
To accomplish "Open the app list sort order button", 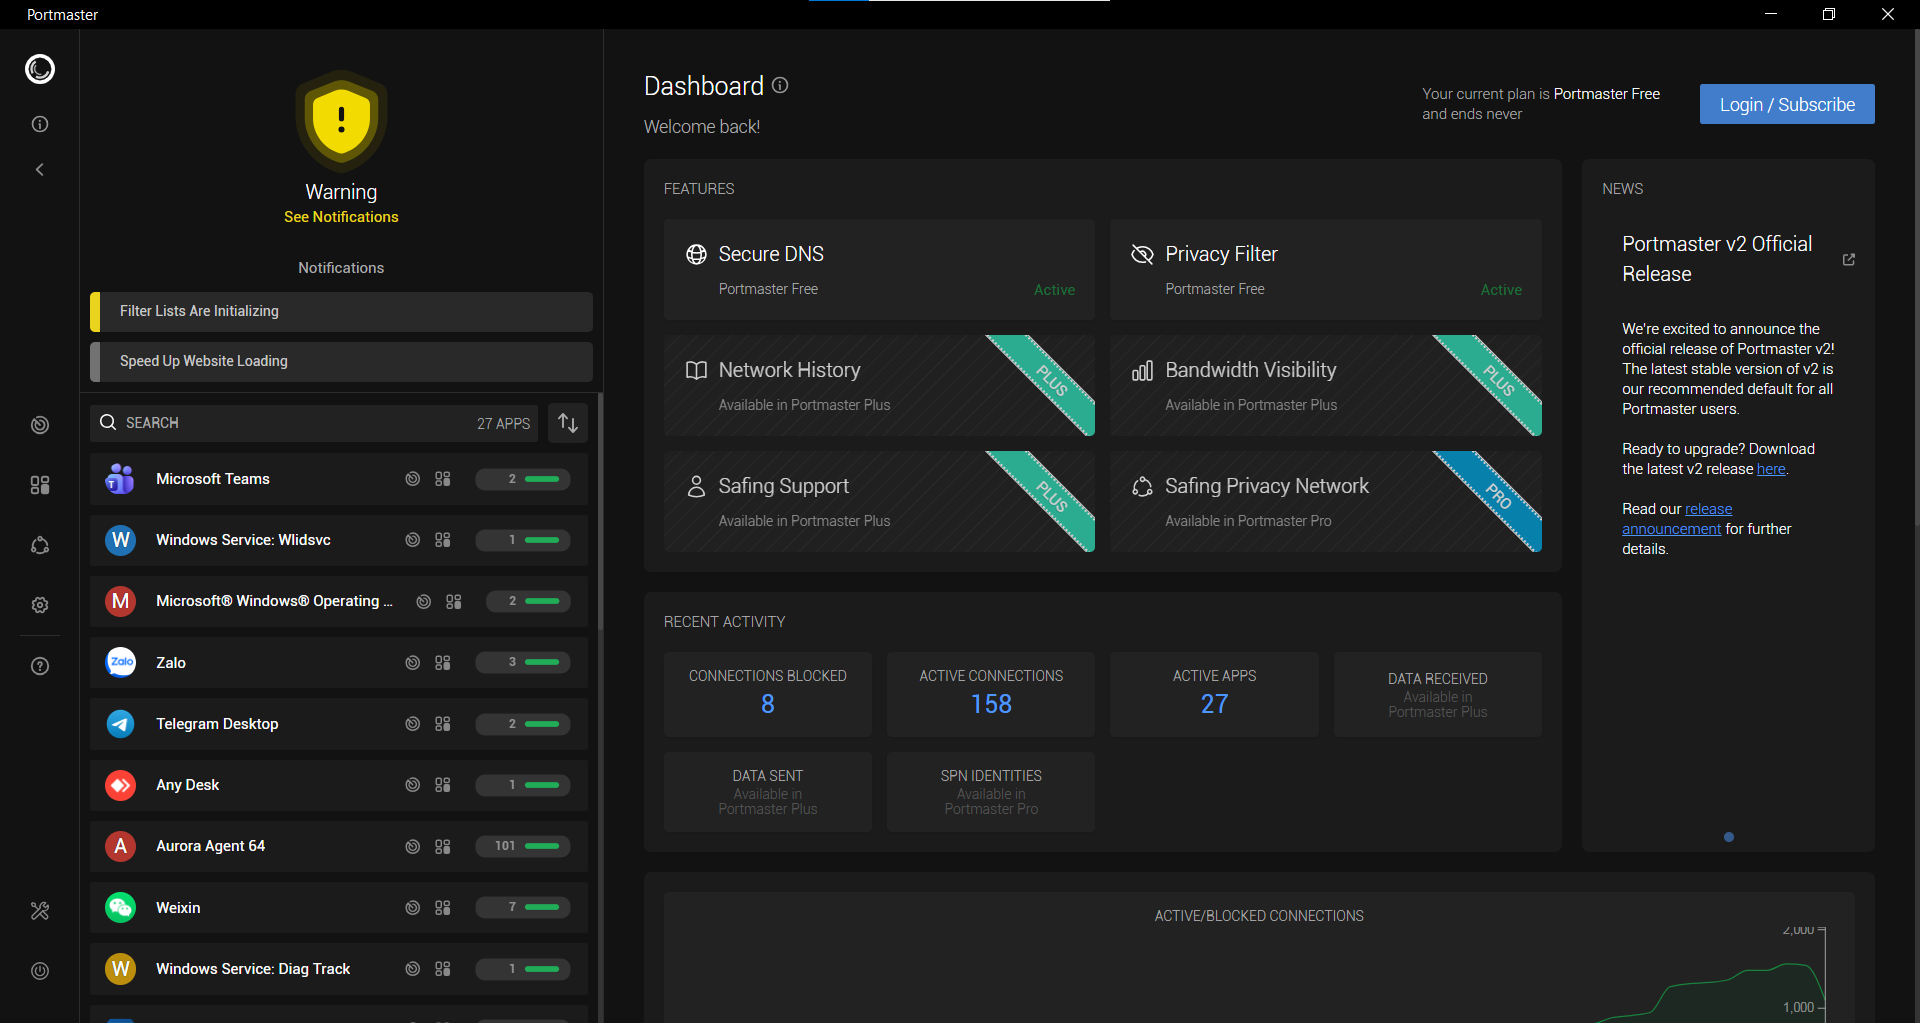I will (568, 423).
